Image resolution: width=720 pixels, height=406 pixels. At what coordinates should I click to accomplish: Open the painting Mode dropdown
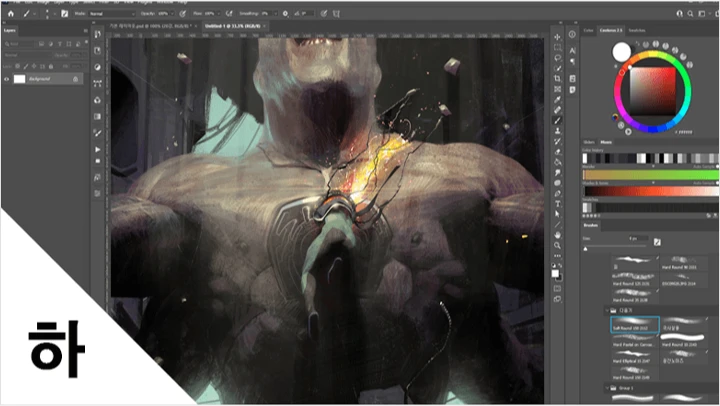tap(112, 14)
